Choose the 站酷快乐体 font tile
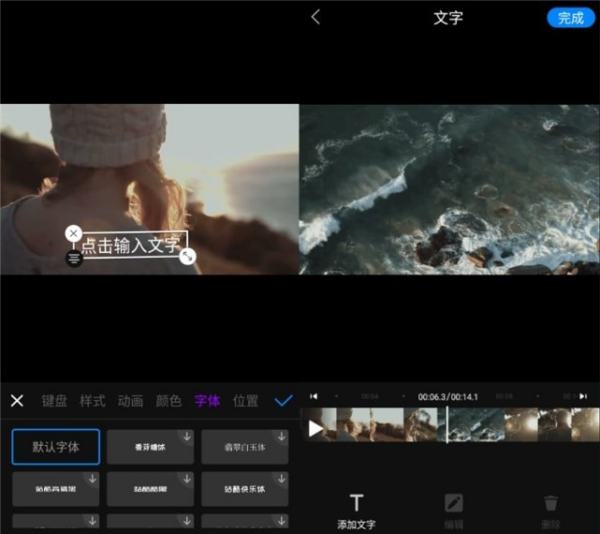This screenshot has width=600, height=534. pos(245,489)
